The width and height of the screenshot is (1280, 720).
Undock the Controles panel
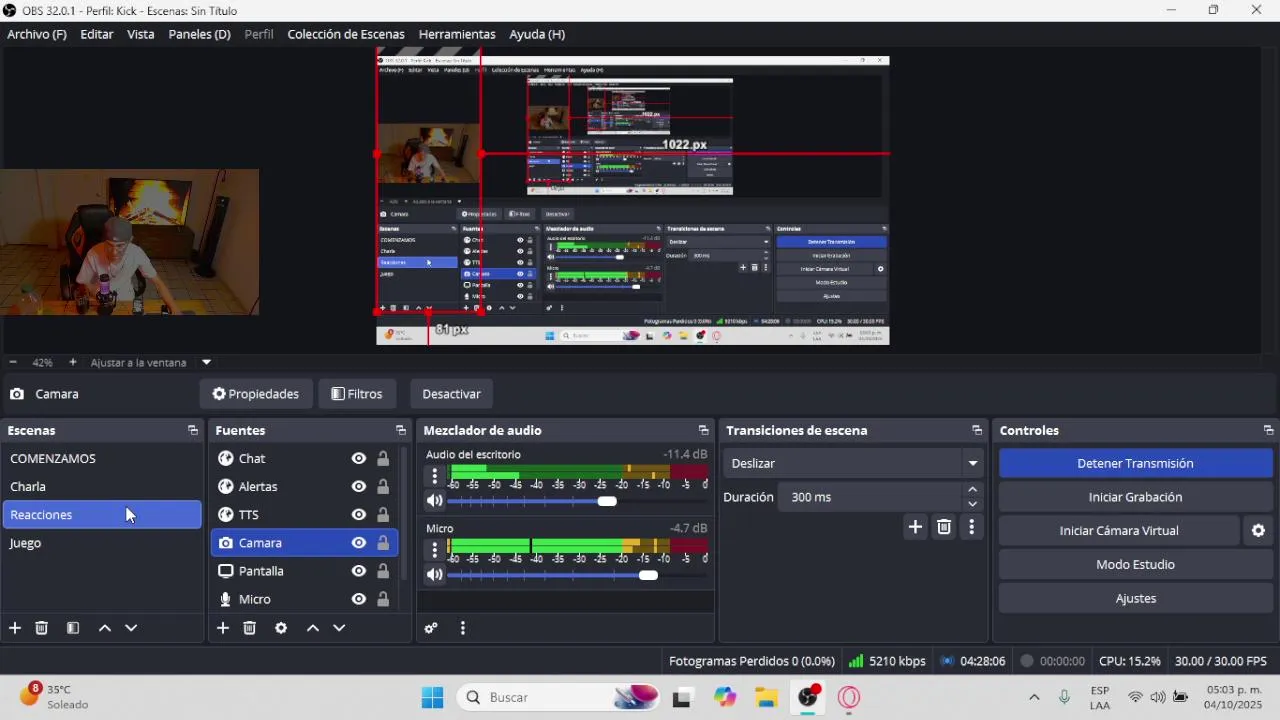pyautogui.click(x=1269, y=431)
